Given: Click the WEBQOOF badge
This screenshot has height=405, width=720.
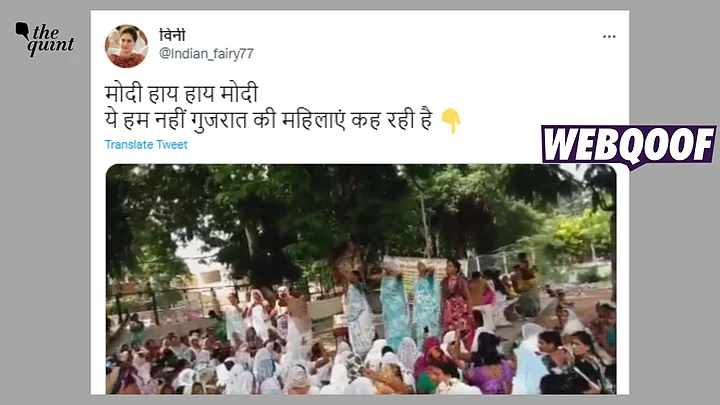Looking at the screenshot, I should pos(628,146).
